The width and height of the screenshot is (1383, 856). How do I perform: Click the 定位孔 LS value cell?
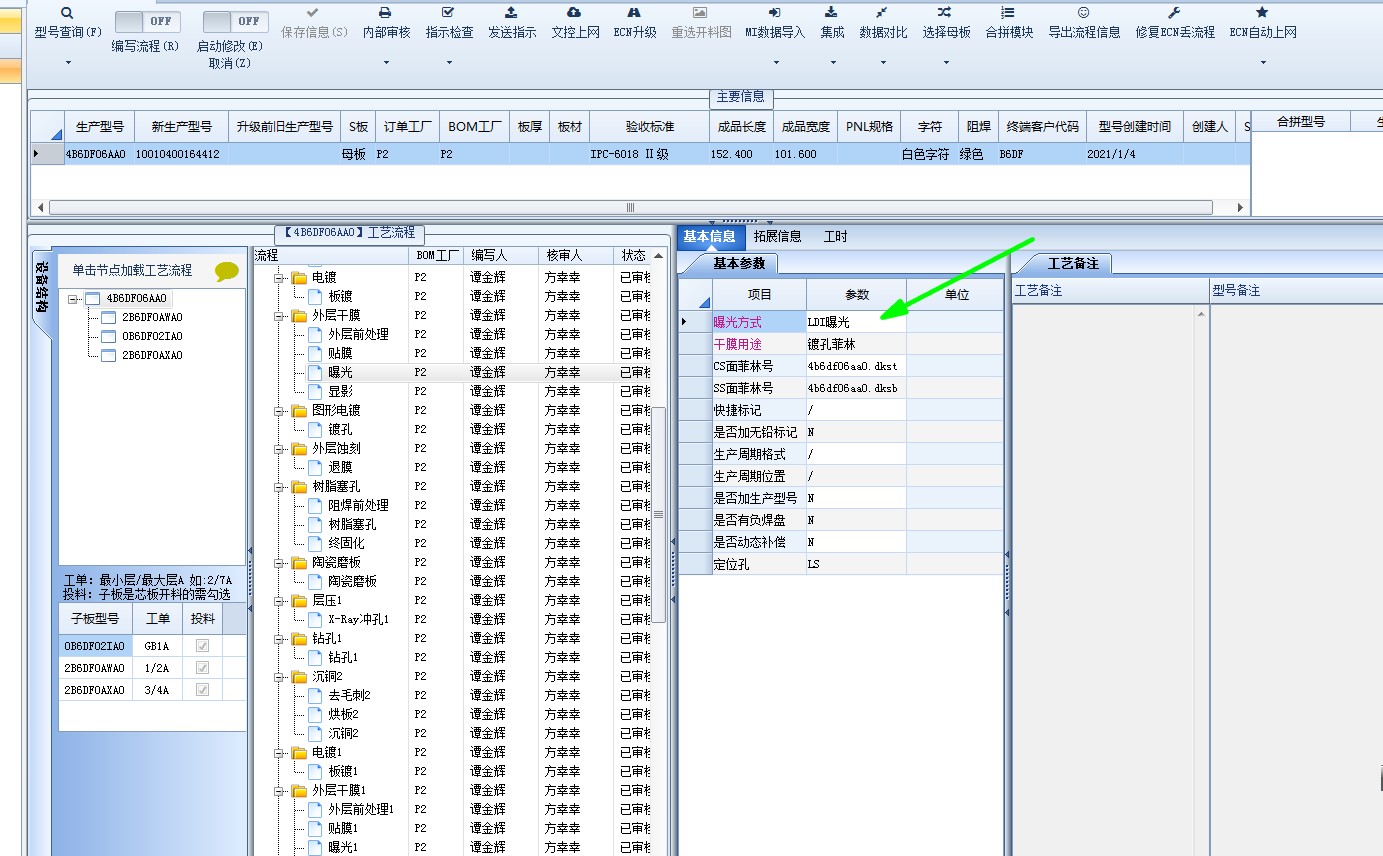[856, 564]
